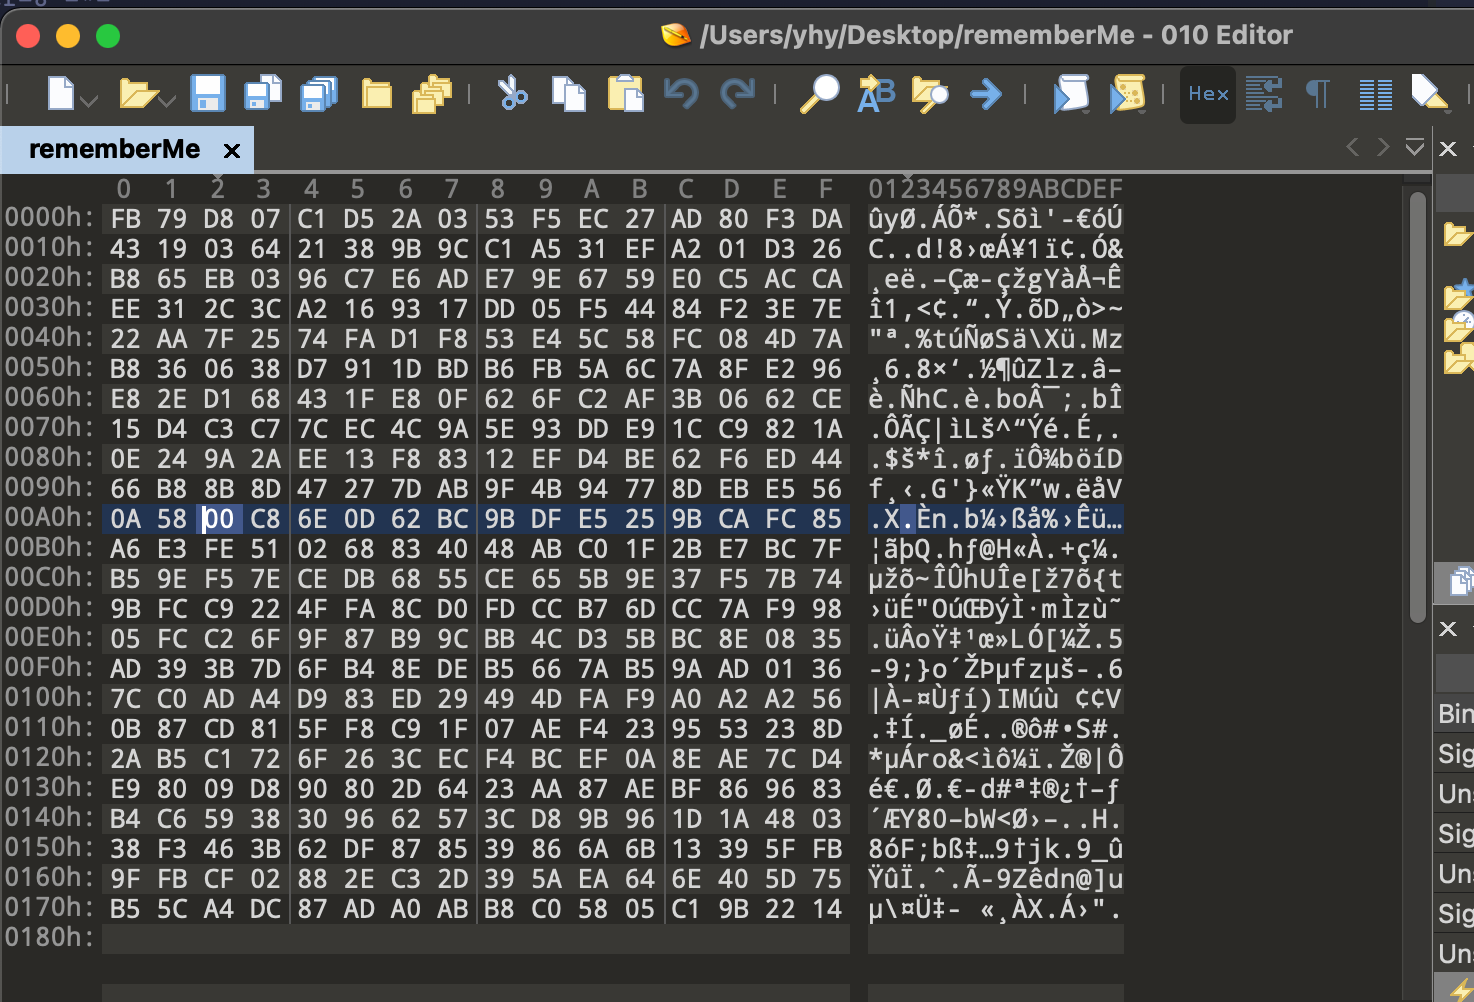Save the file with the floppy disk icon

point(207,94)
